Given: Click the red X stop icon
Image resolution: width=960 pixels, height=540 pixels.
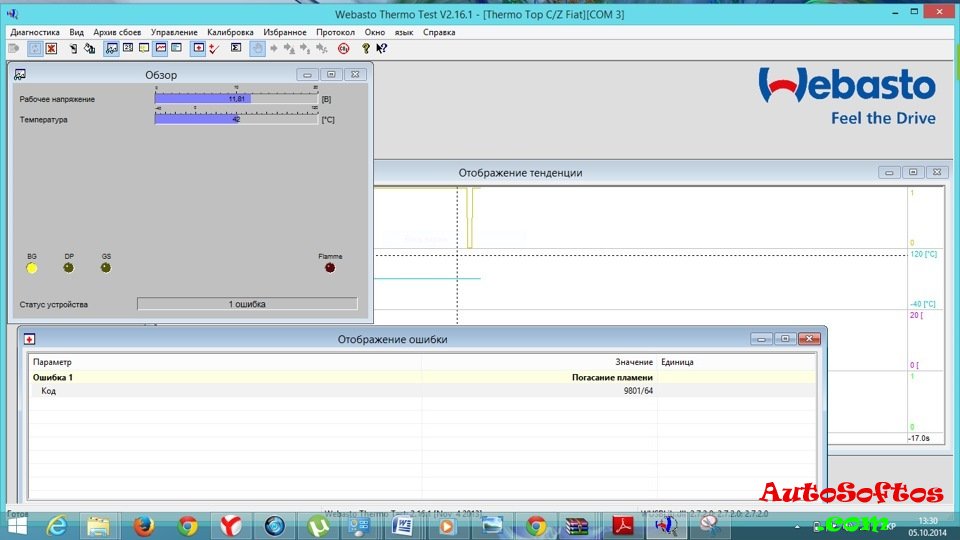Looking at the screenshot, I should (51, 48).
